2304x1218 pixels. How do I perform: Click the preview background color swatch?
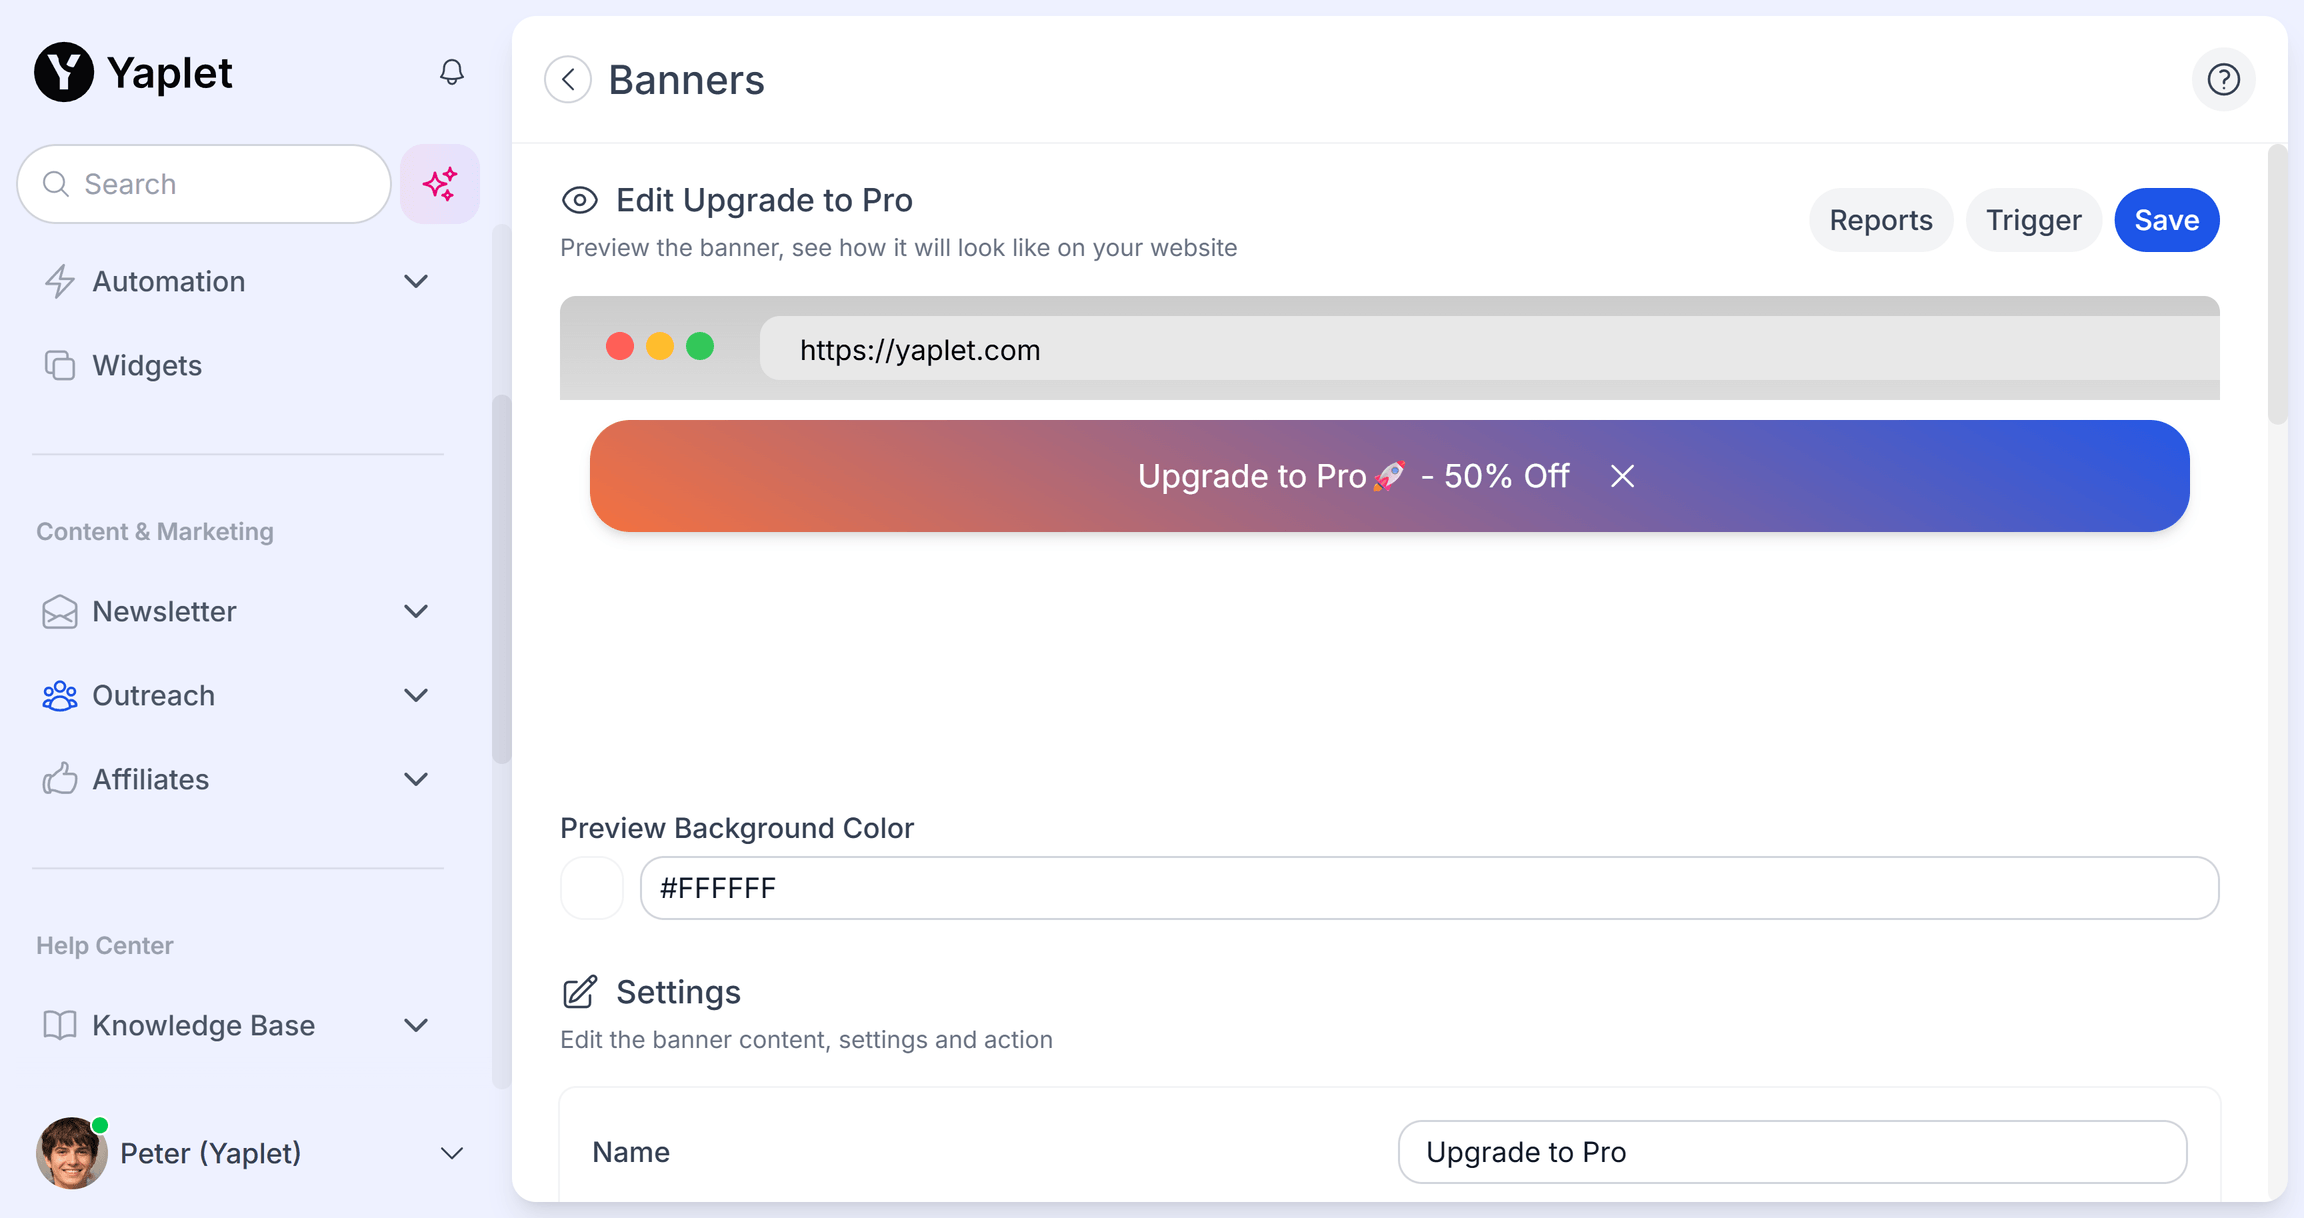click(x=592, y=888)
